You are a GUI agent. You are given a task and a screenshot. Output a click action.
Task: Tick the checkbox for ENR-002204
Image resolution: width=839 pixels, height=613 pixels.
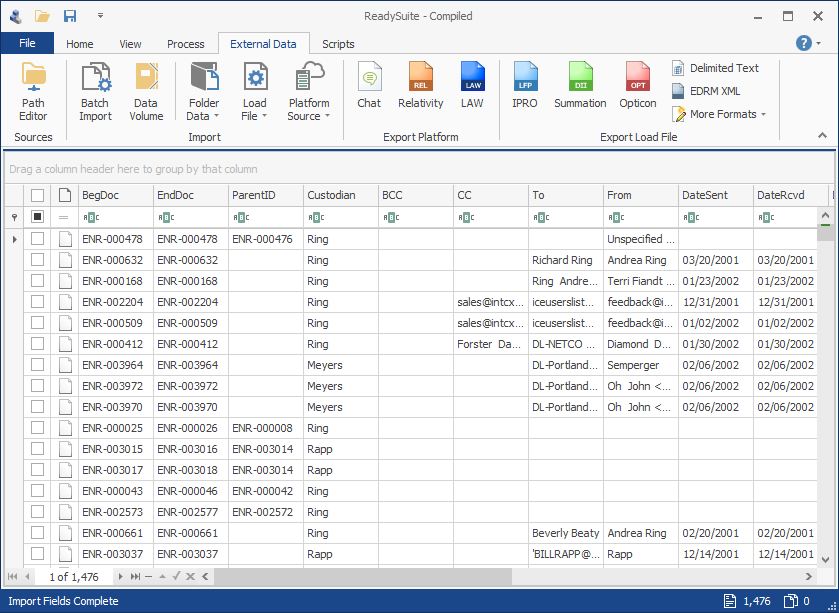[37, 302]
